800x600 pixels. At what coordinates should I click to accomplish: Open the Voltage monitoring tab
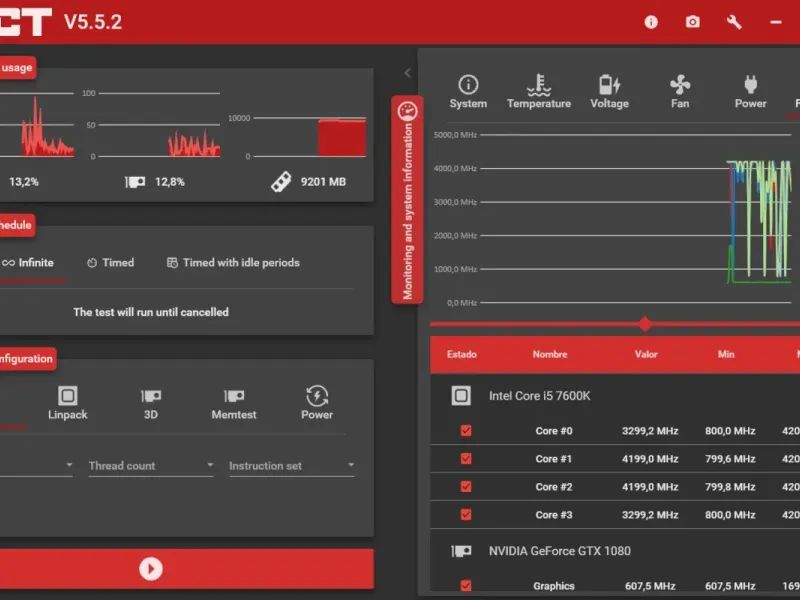[609, 92]
